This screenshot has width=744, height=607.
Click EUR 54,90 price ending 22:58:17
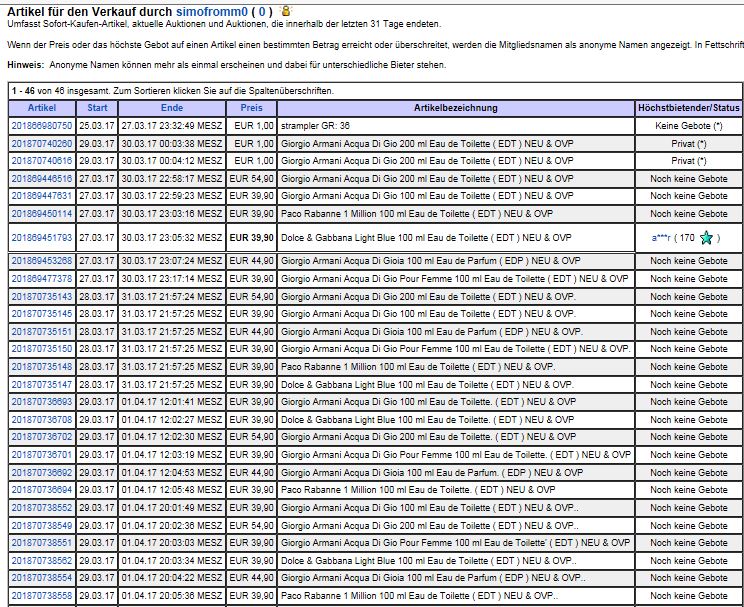pos(251,178)
